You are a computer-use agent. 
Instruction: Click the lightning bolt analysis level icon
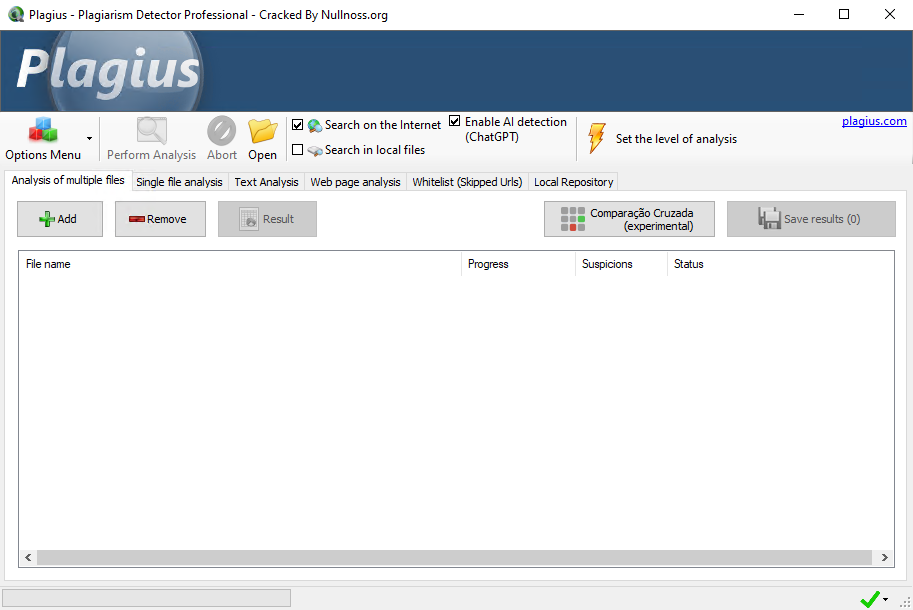click(x=597, y=138)
